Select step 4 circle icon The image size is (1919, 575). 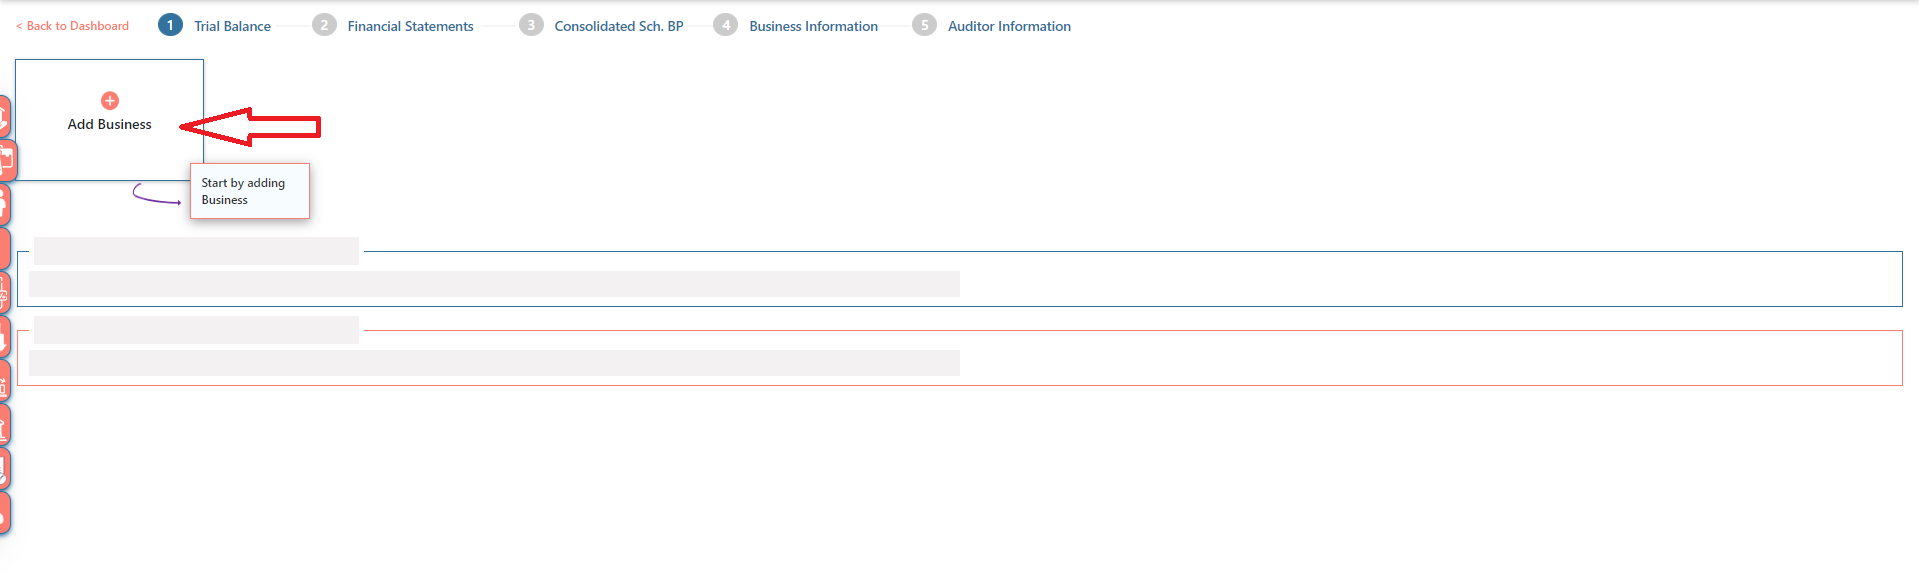[726, 25]
